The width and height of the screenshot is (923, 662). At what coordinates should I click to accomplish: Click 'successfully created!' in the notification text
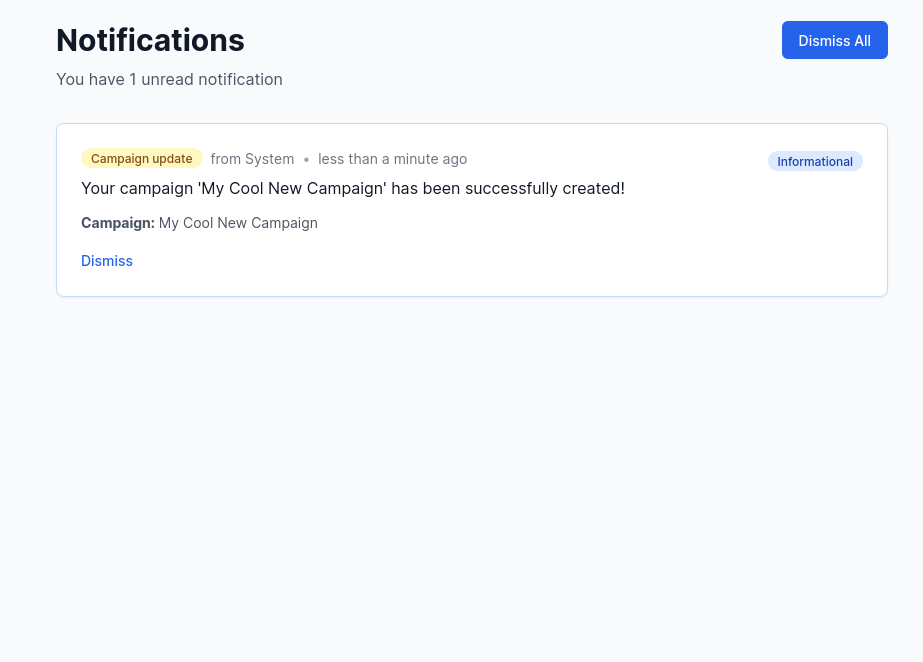[545, 188]
